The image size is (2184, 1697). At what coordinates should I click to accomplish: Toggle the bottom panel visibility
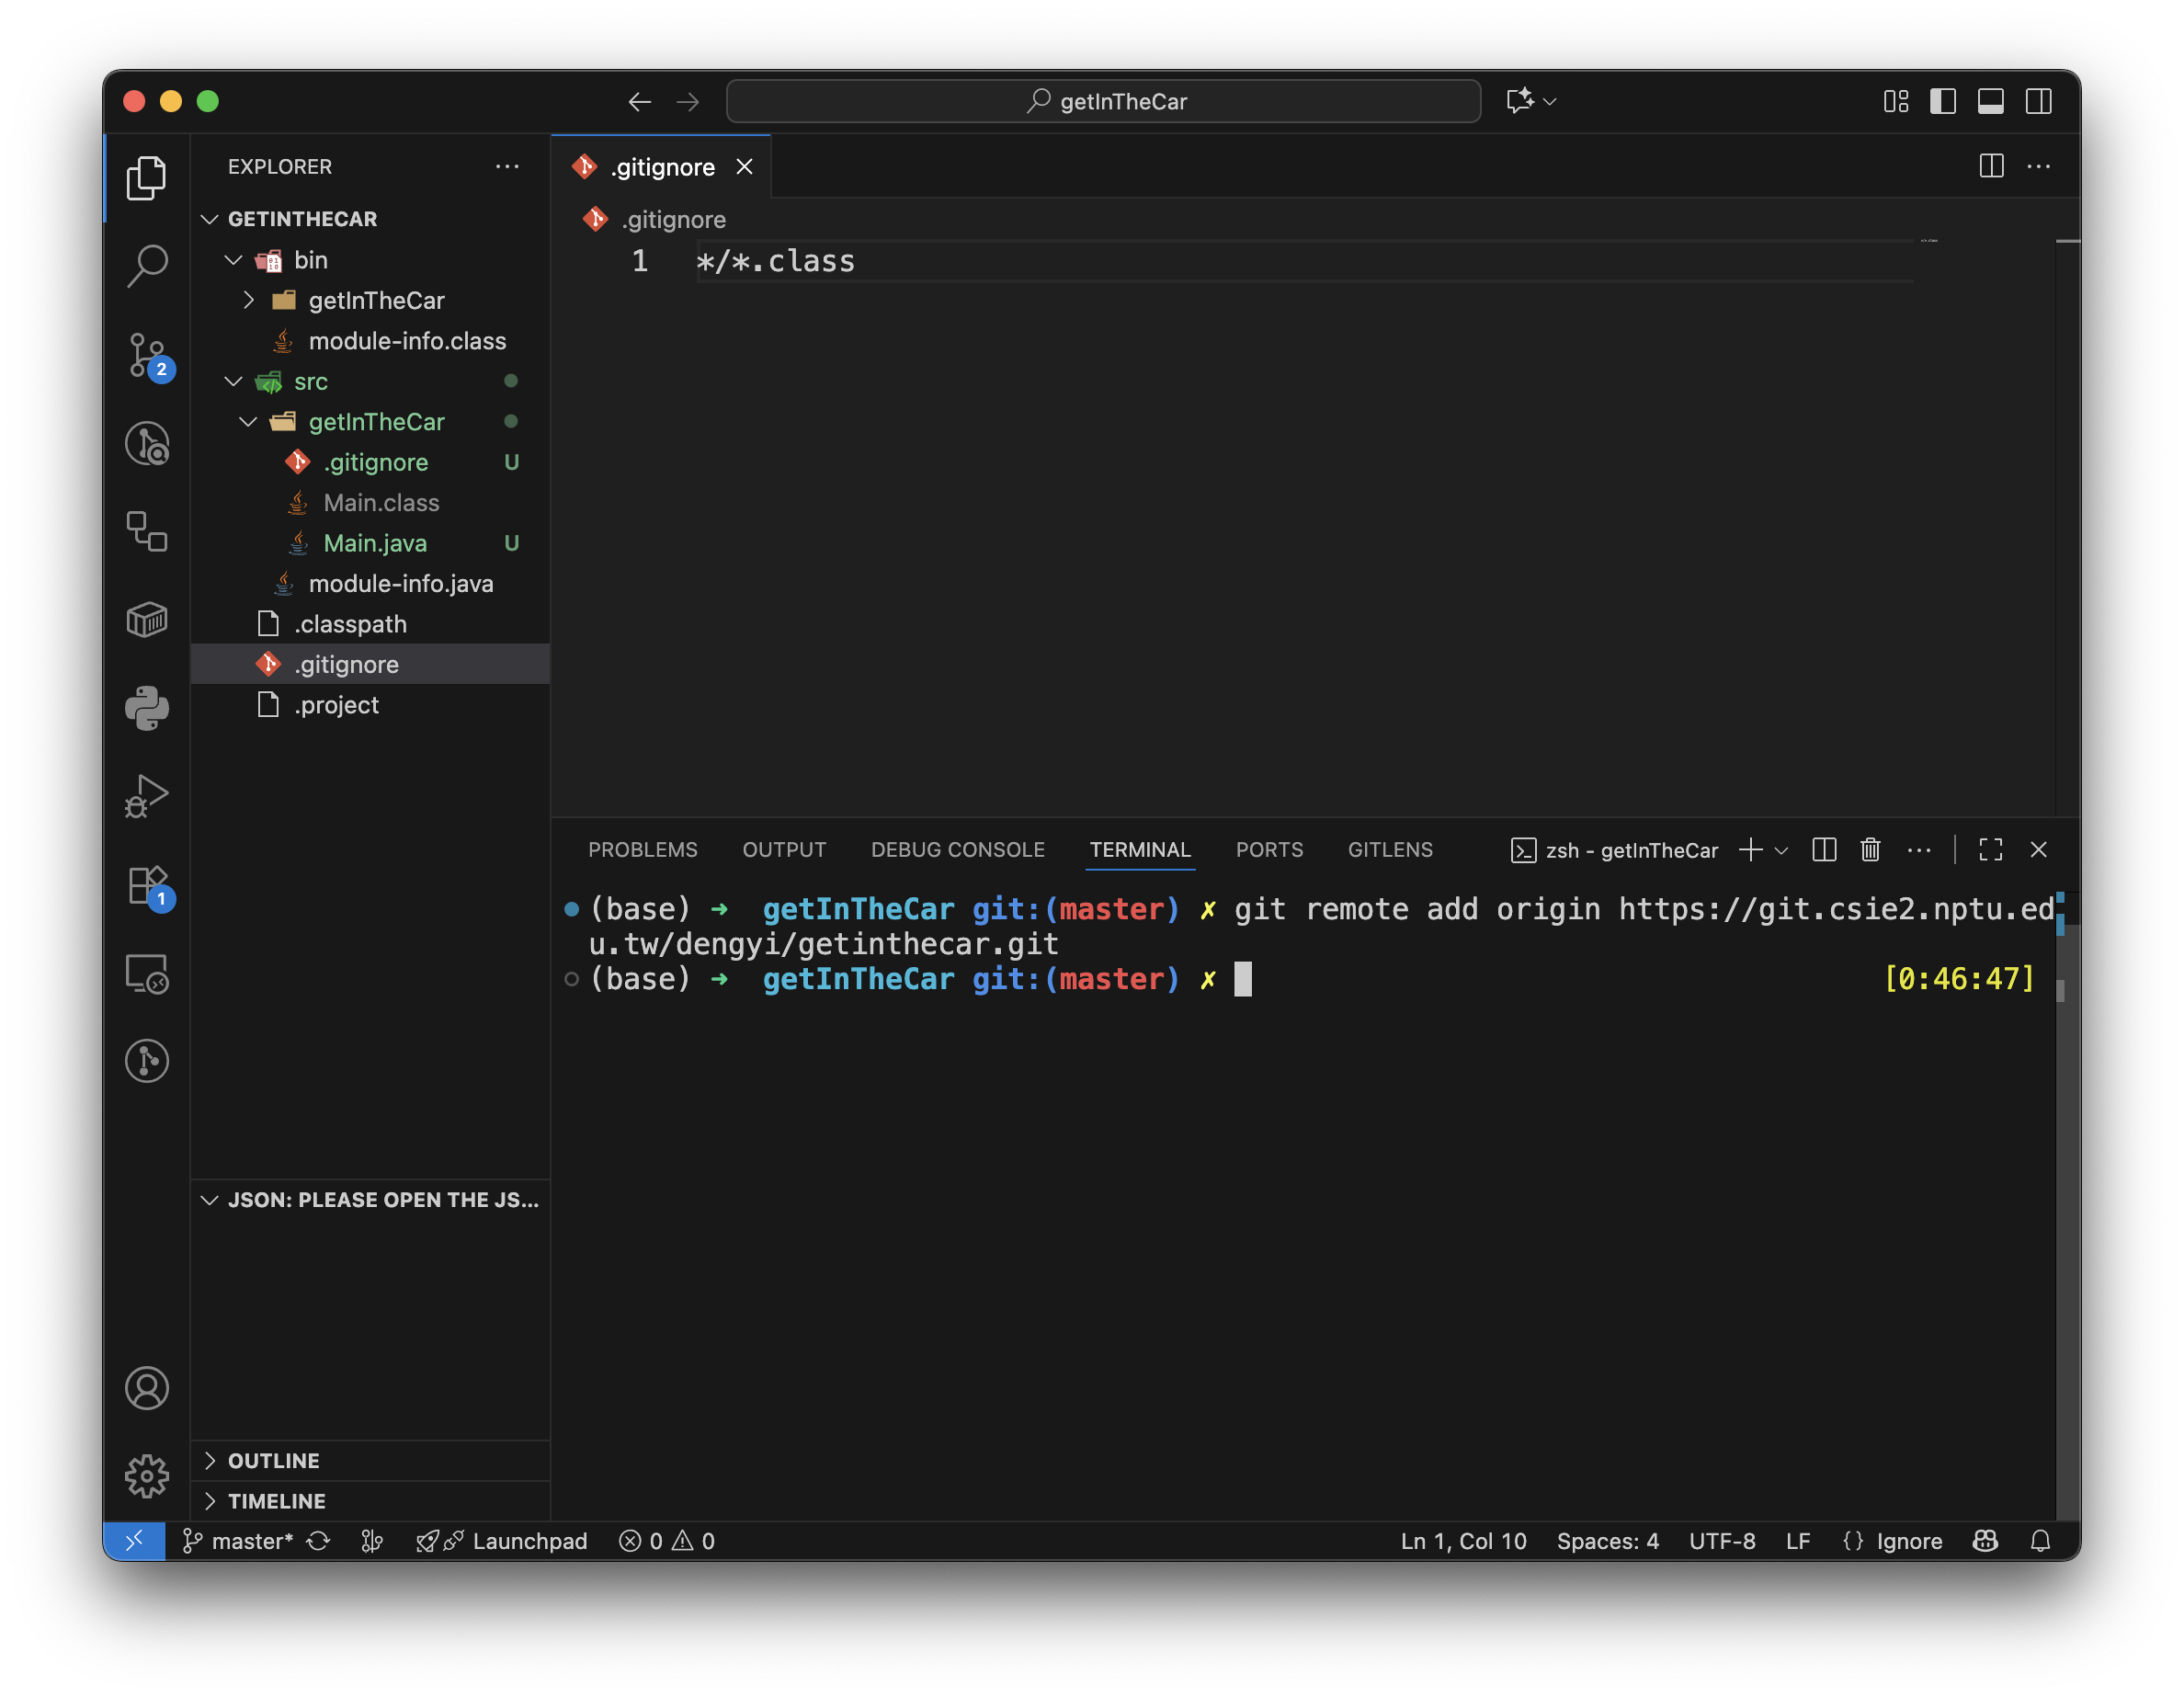1990,102
